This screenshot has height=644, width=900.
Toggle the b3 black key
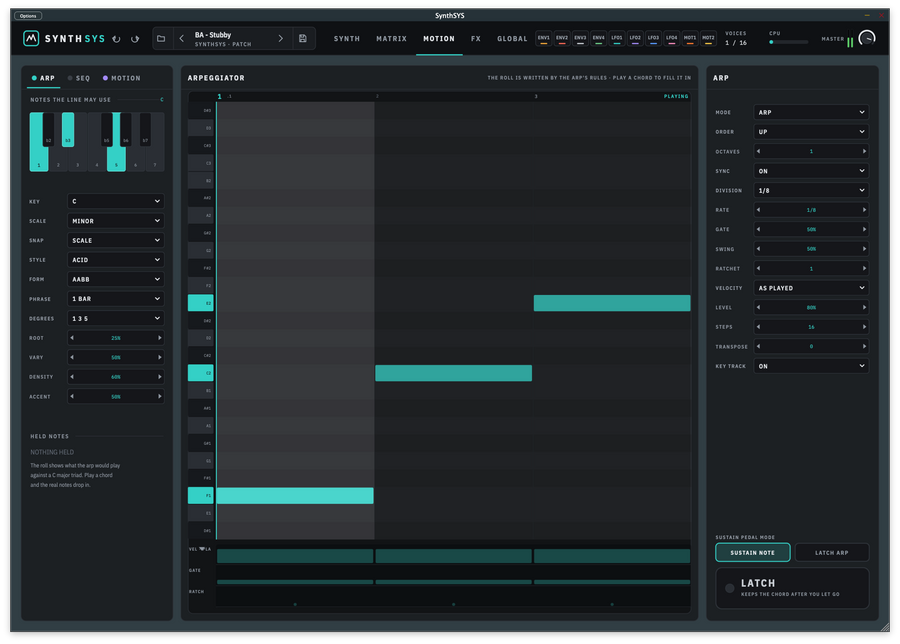[68, 130]
